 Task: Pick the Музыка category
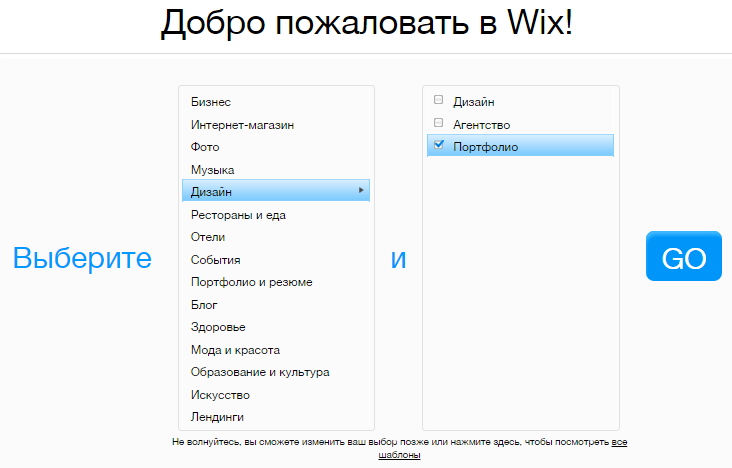(276, 170)
